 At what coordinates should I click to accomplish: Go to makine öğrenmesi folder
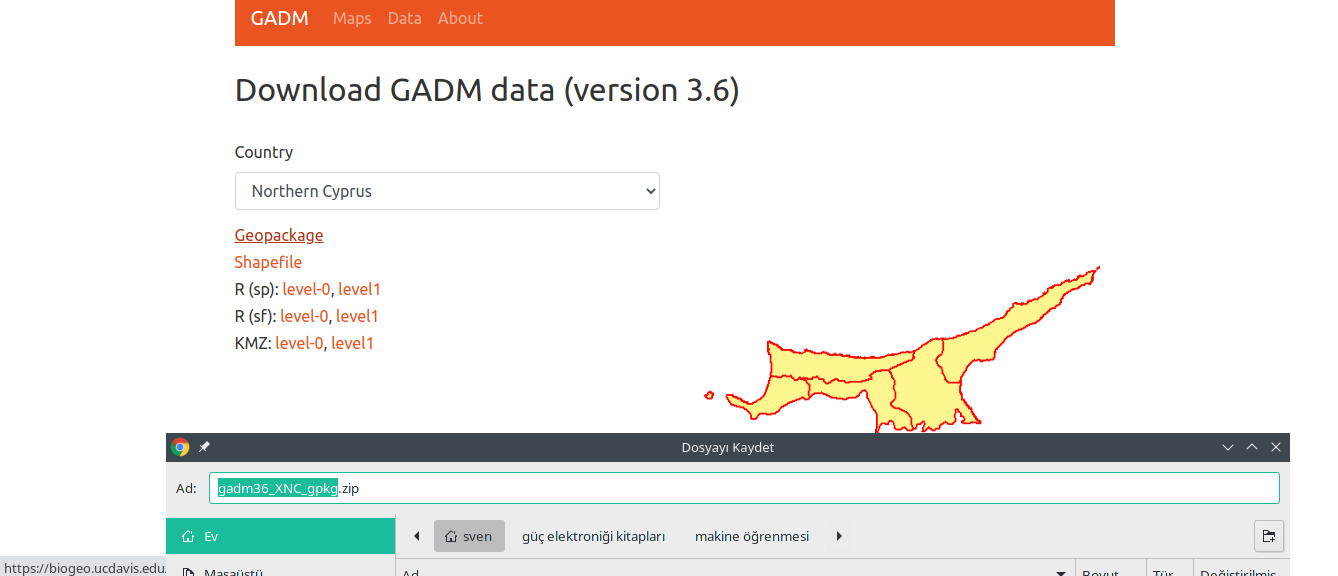[x=752, y=536]
